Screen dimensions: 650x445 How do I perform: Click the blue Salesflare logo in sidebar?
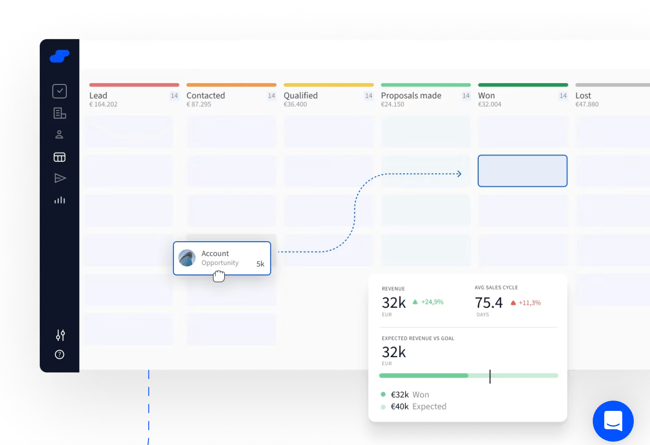(x=59, y=56)
